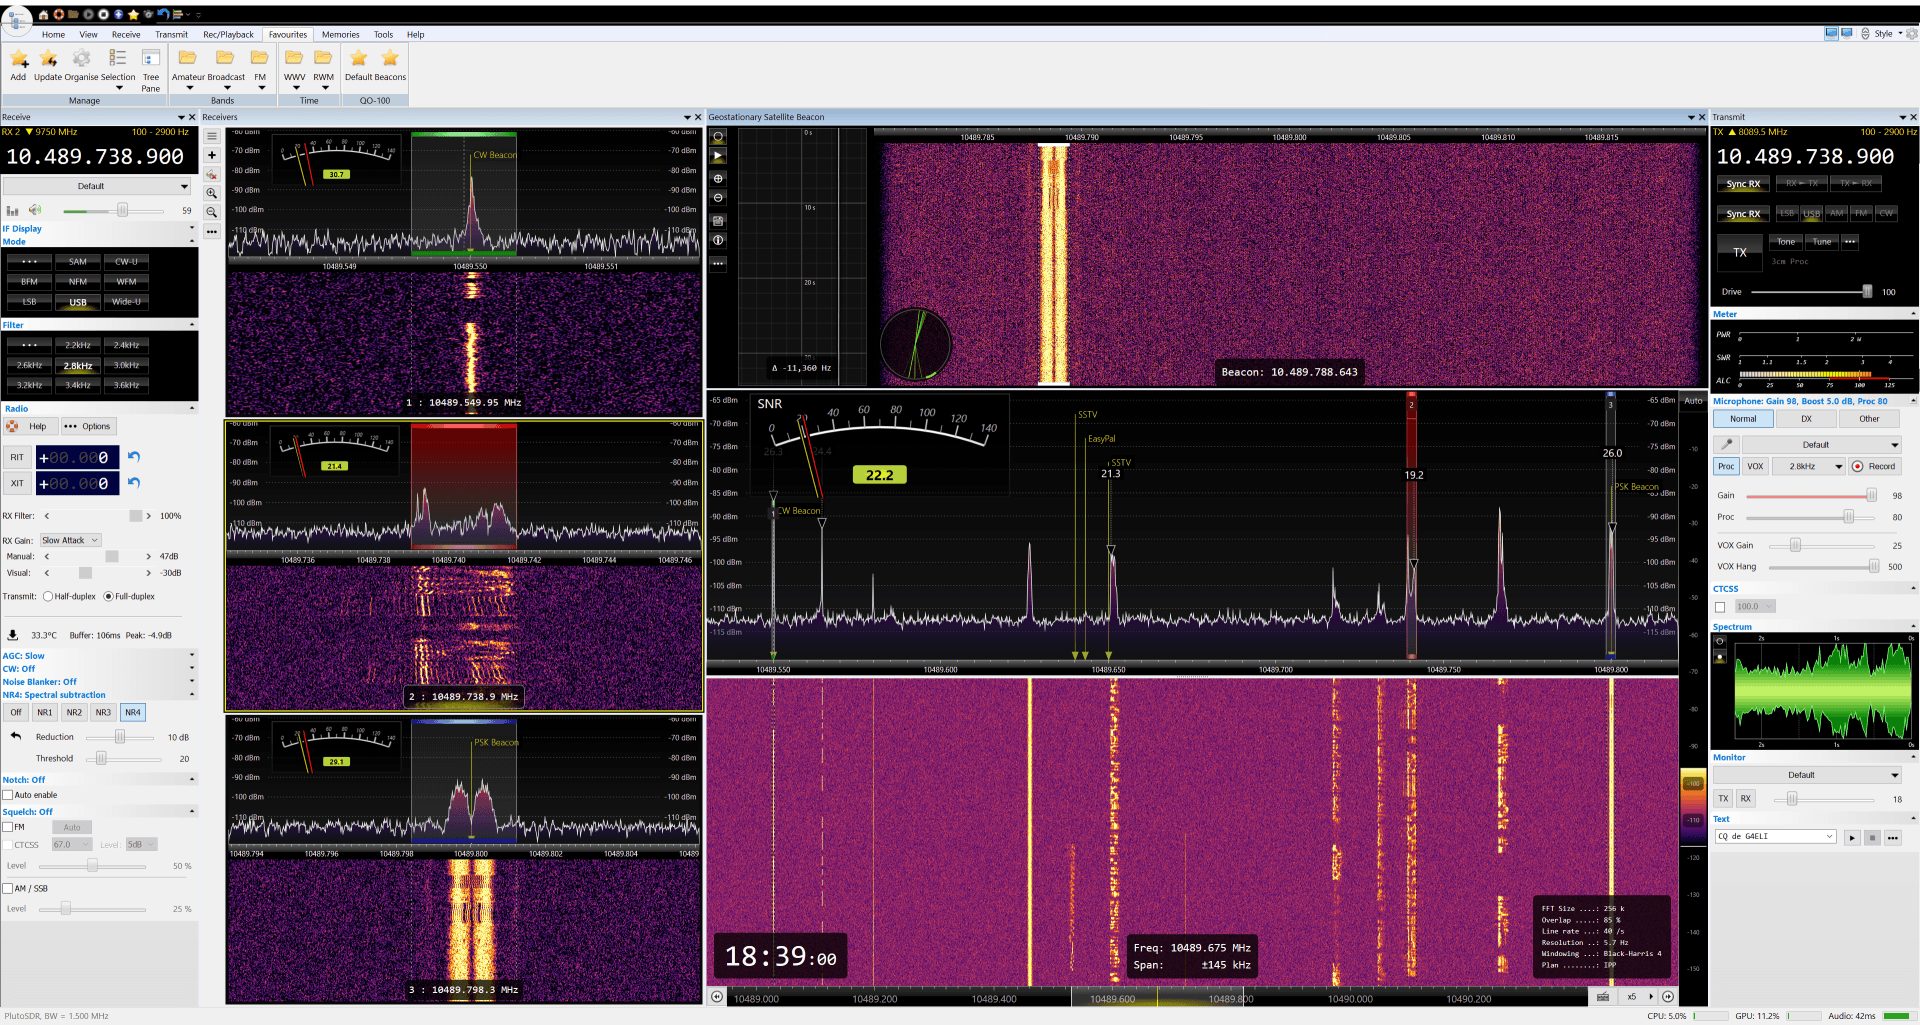Click the Default Beacons star icon
Viewport: 1920px width, 1025px height.
(390, 59)
